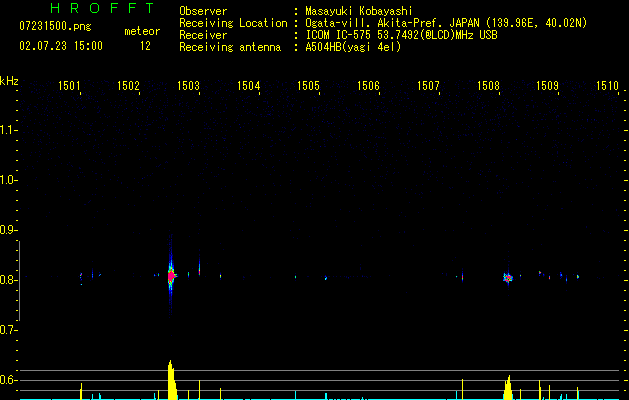Click the grey vertical range bar near 0.8 kHz
The image size is (629, 400).
point(19,281)
